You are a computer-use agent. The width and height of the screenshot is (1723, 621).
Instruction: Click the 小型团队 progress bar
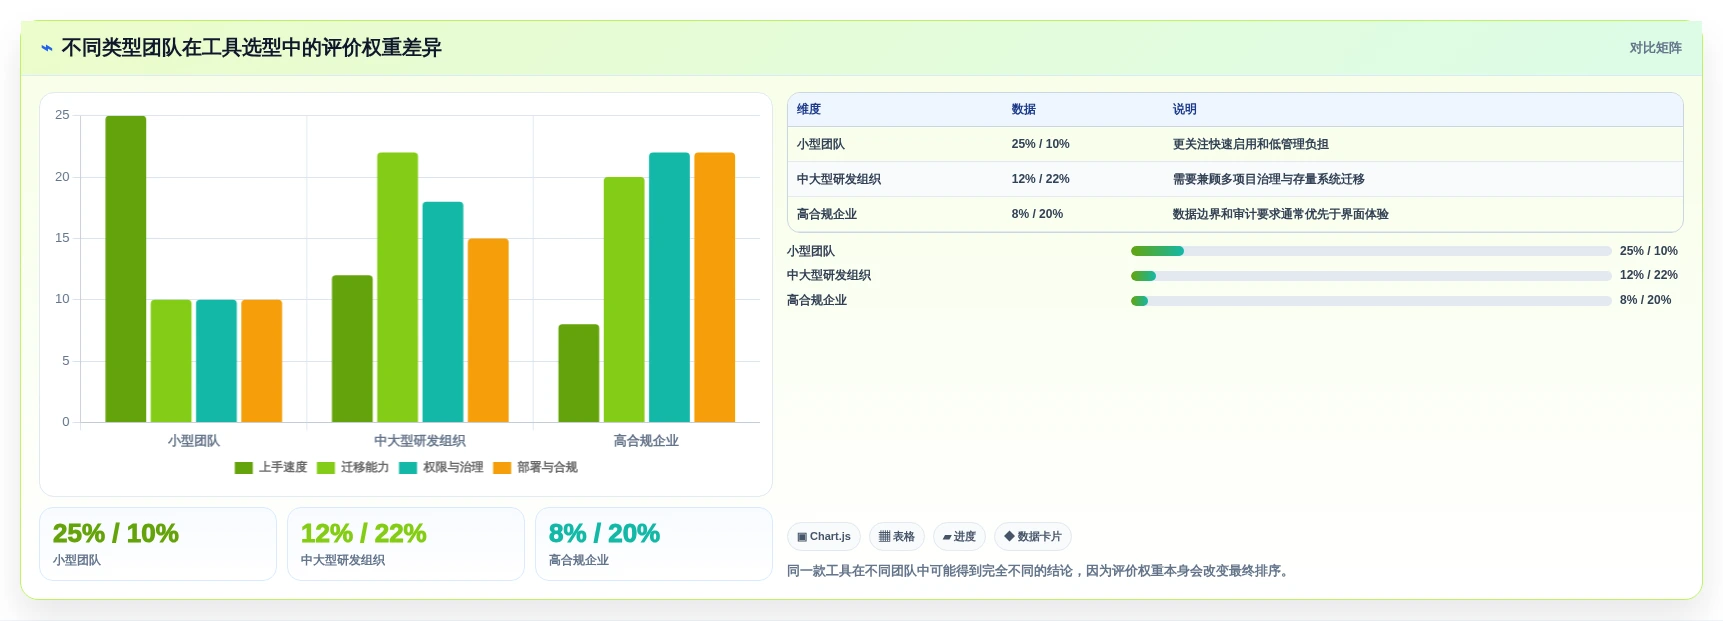[x=1371, y=251]
